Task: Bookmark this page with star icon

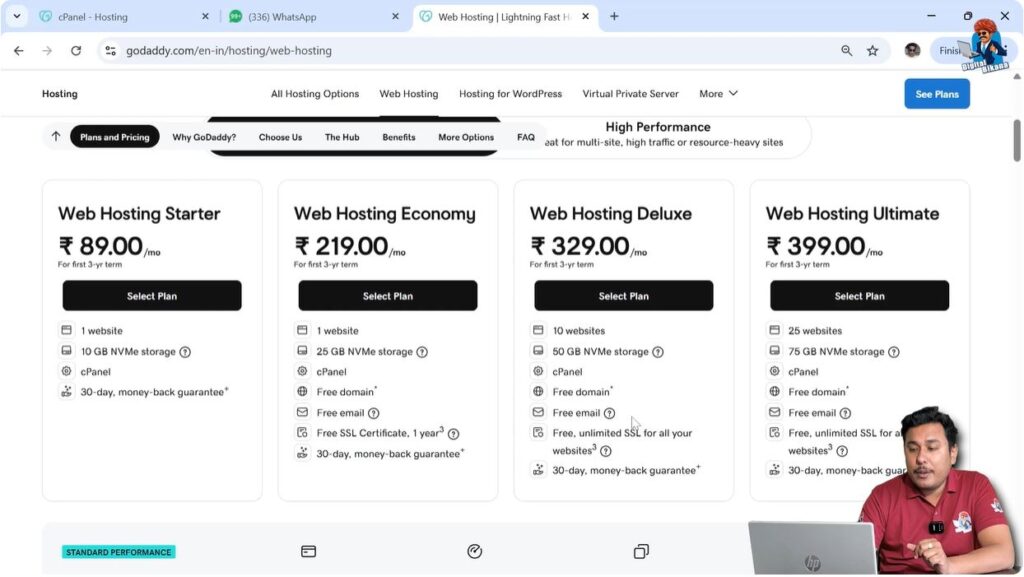Action: click(872, 50)
